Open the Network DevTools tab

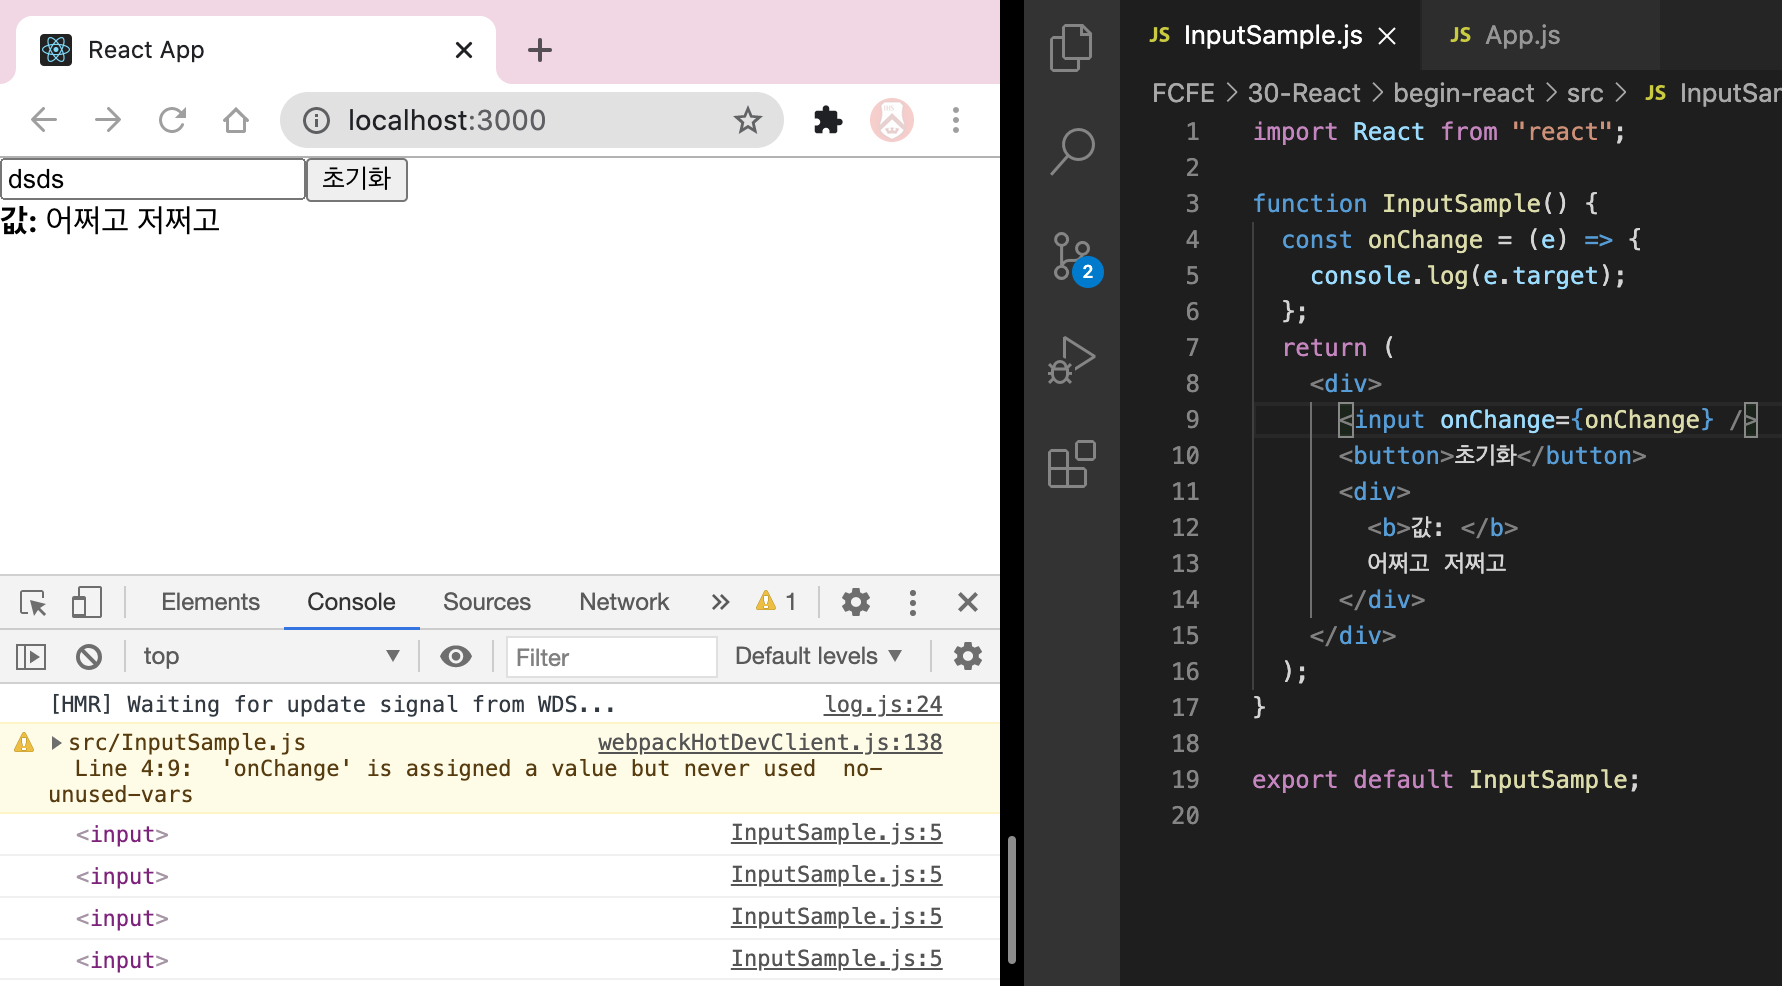pos(624,602)
